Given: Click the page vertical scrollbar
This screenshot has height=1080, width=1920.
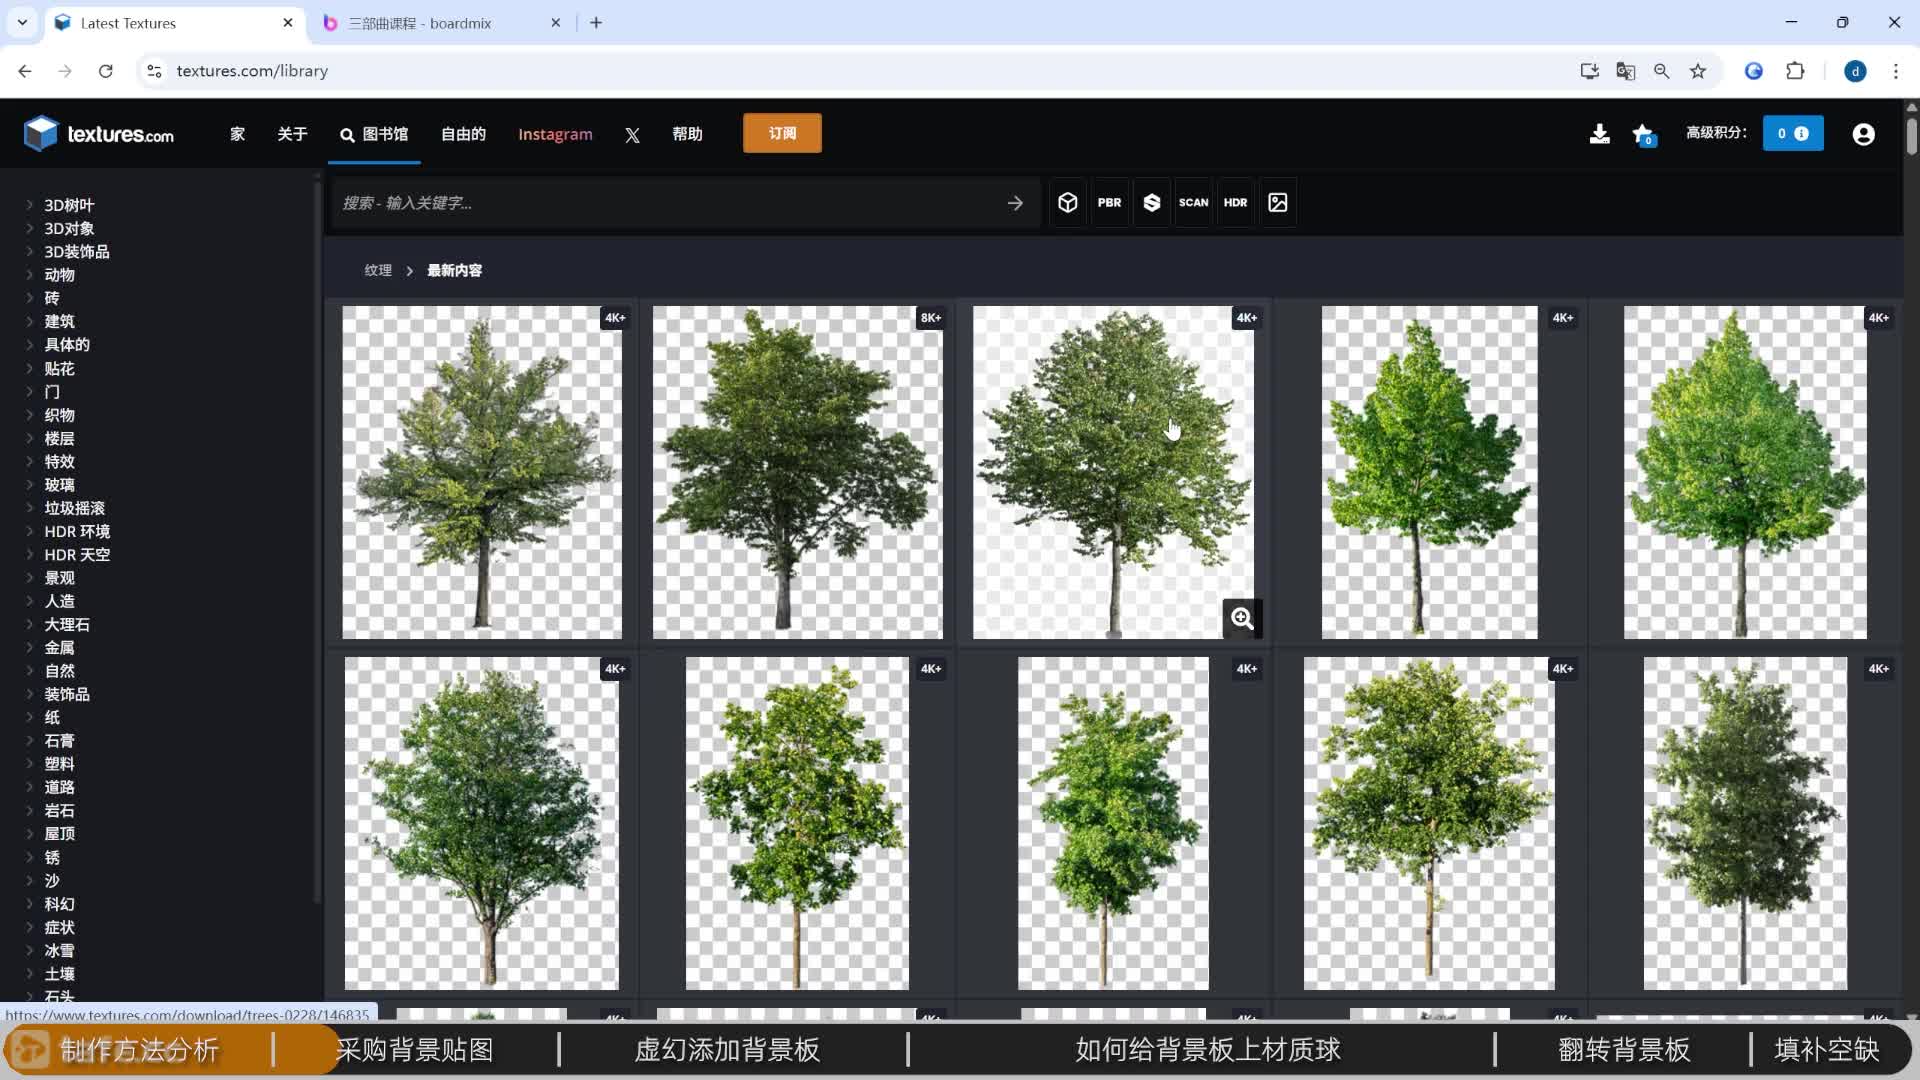Looking at the screenshot, I should (1911, 136).
